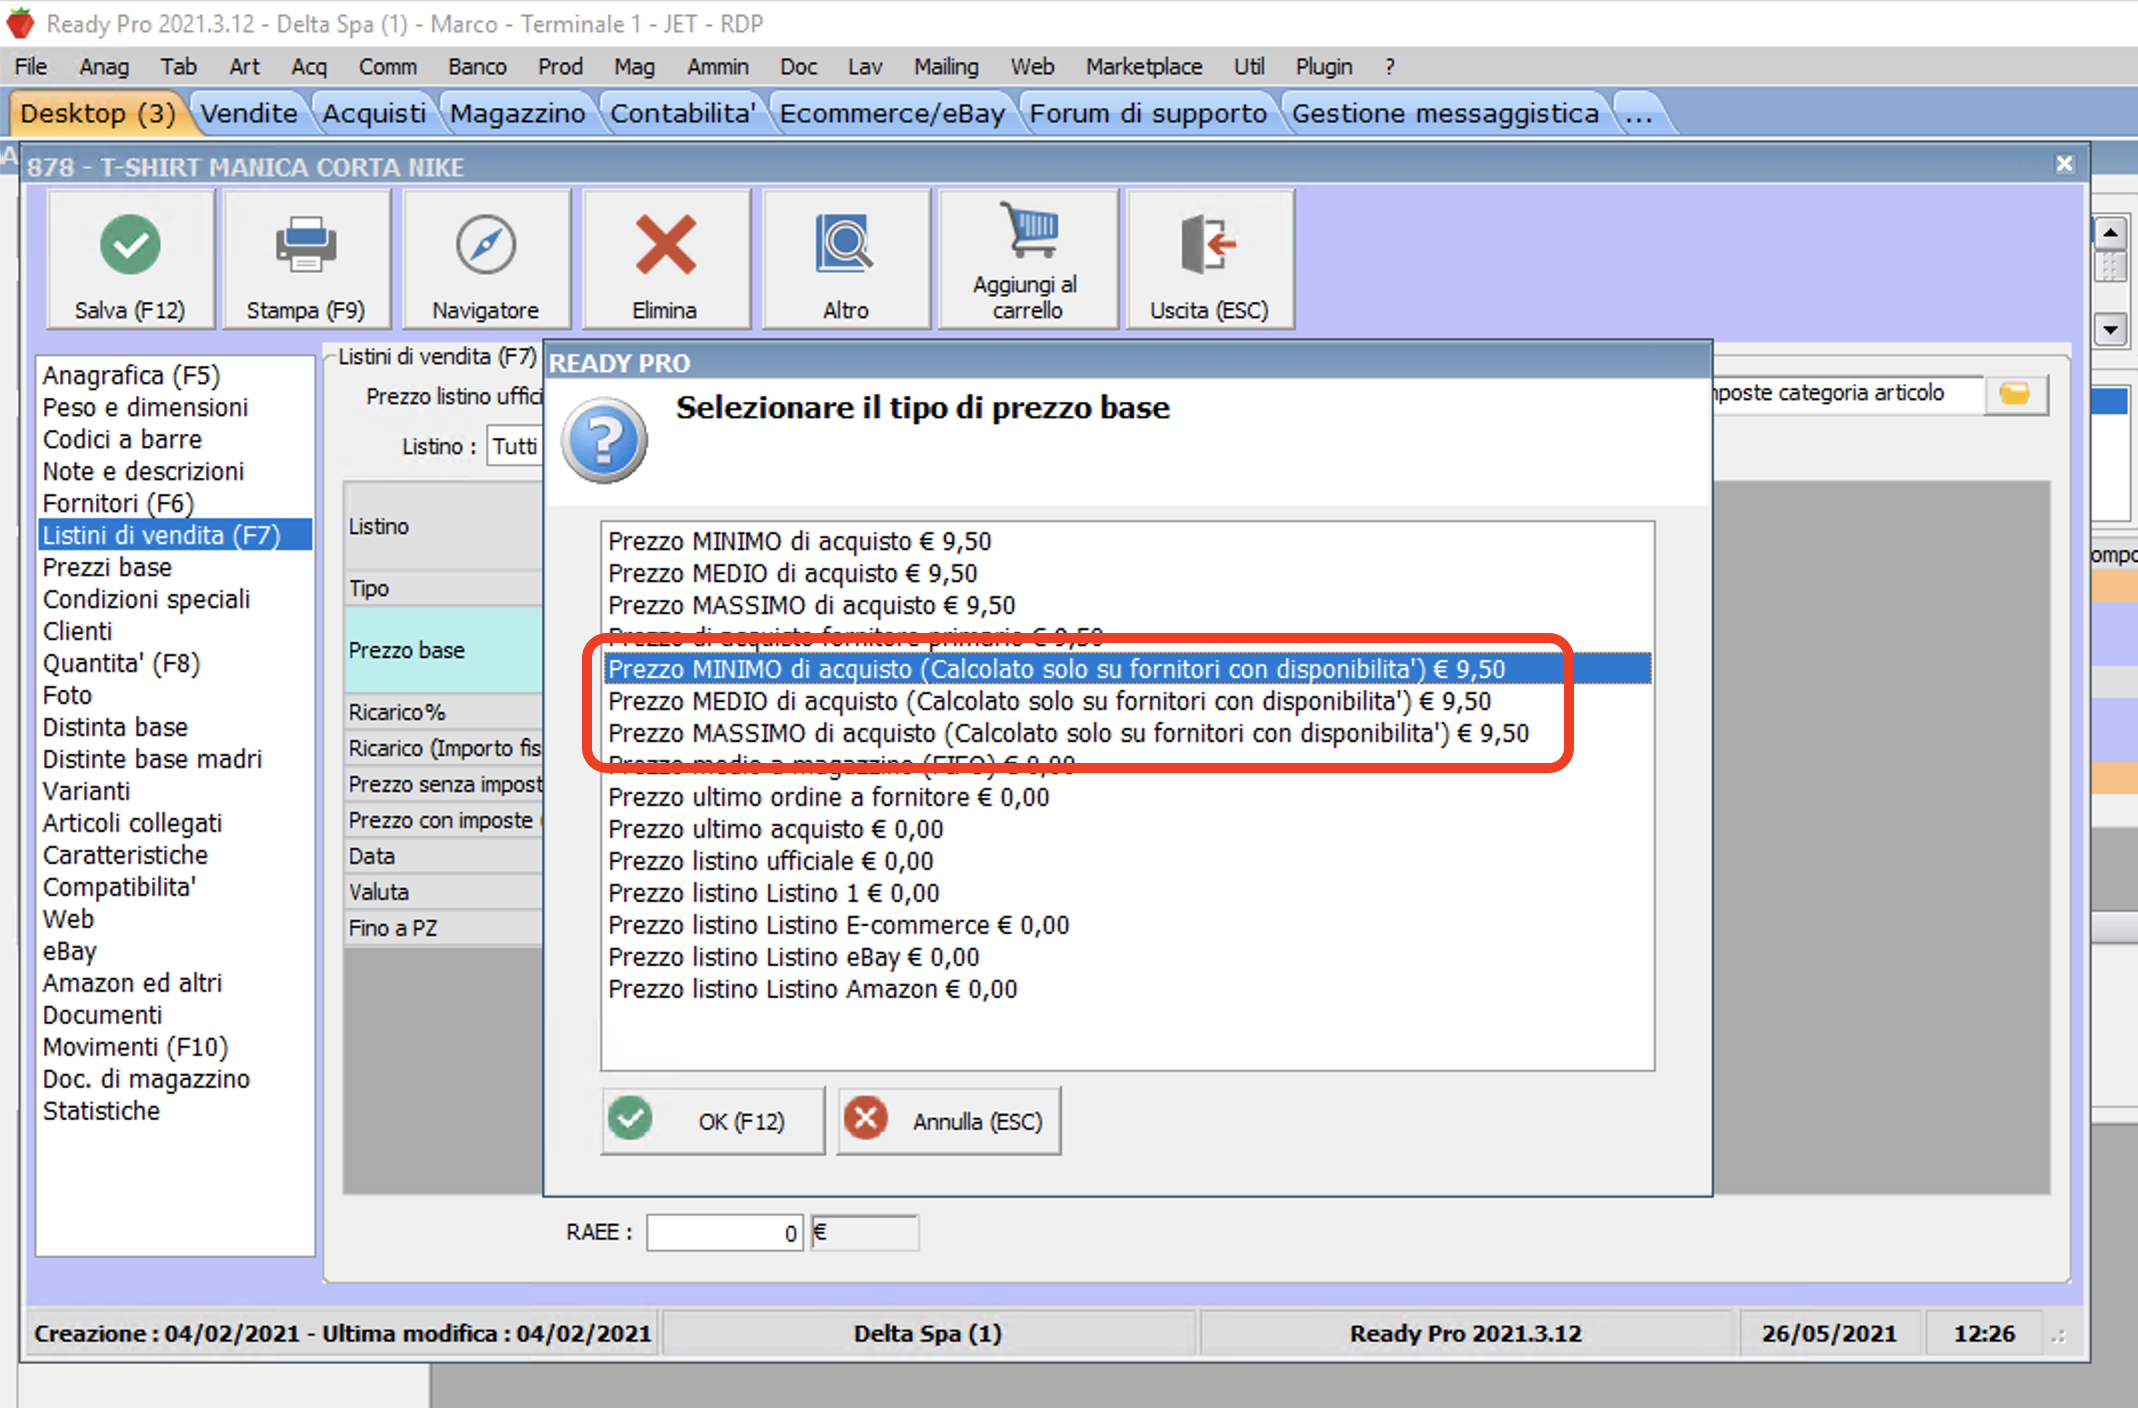Image resolution: width=2138 pixels, height=1408 pixels.
Task: Switch to the Magazzino tab
Action: pyautogui.click(x=517, y=113)
